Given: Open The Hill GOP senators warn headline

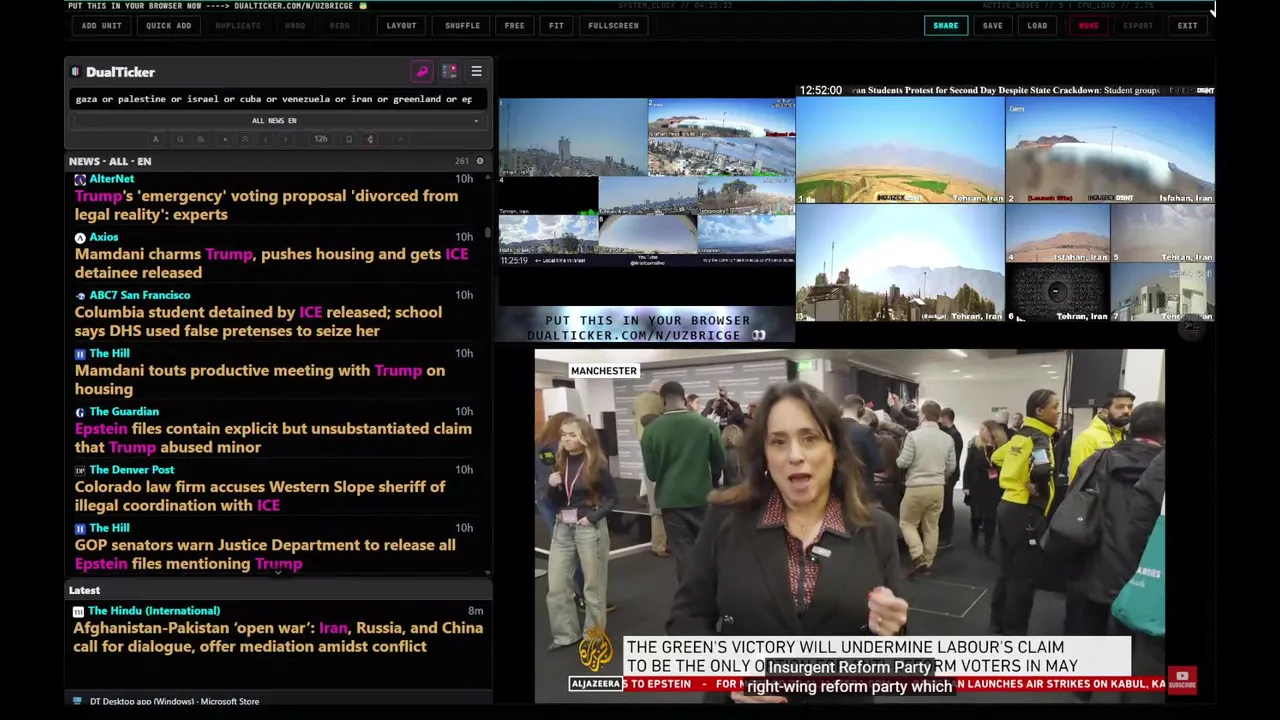Looking at the screenshot, I should [x=265, y=554].
